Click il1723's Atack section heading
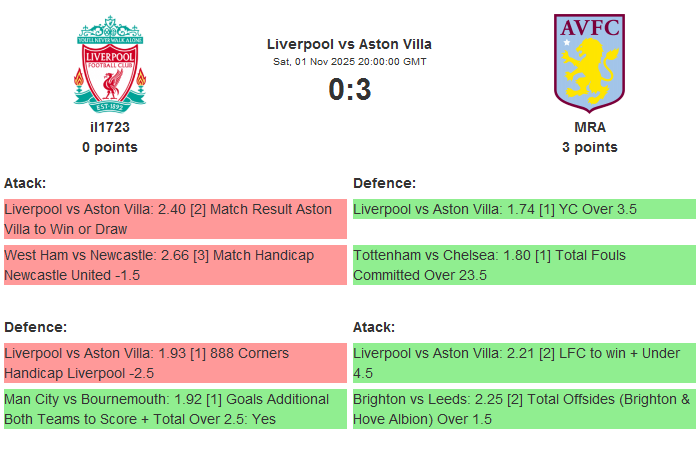Viewport: 700px width, 460px height. pyautogui.click(x=25, y=183)
